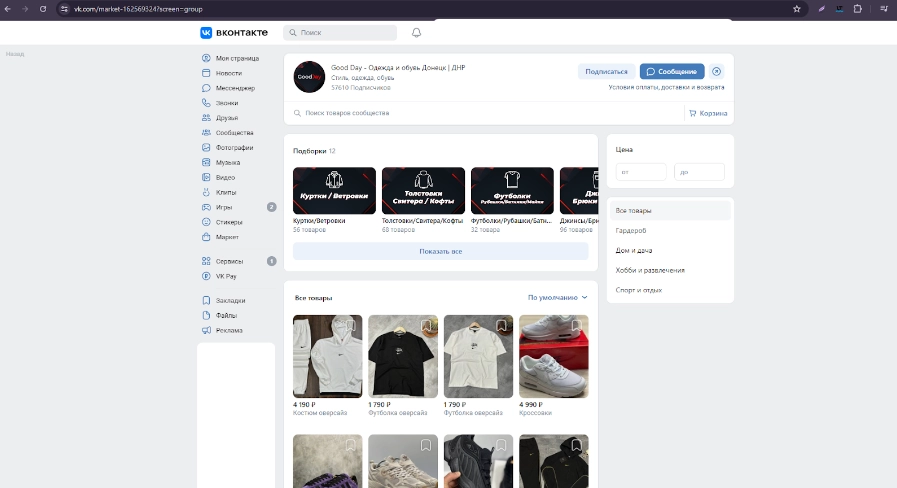Click the Музыка sidebar icon

click(x=206, y=162)
